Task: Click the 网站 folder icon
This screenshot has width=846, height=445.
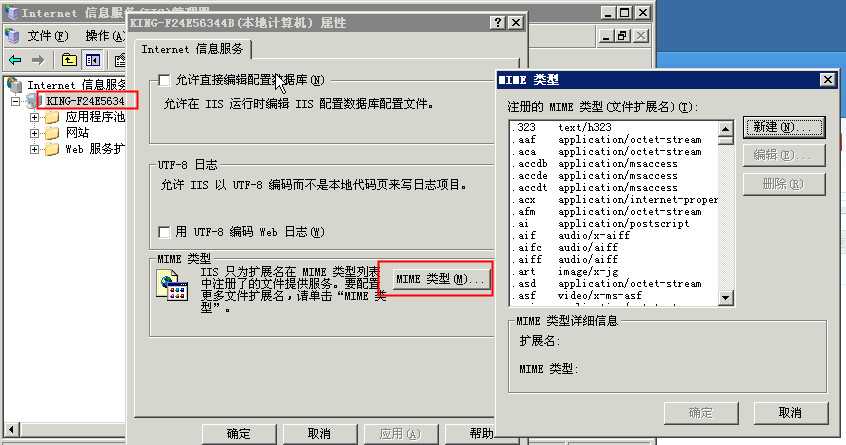Action: click(52, 133)
